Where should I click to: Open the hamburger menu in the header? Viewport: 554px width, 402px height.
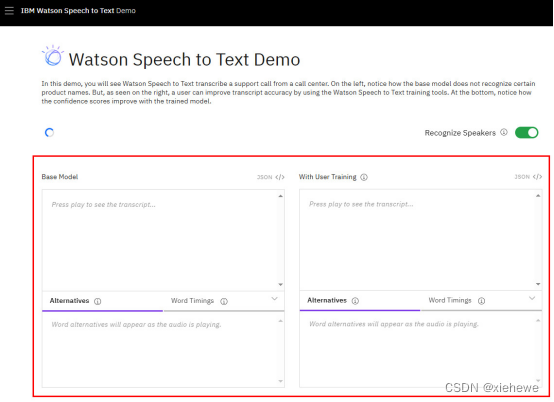click(9, 11)
